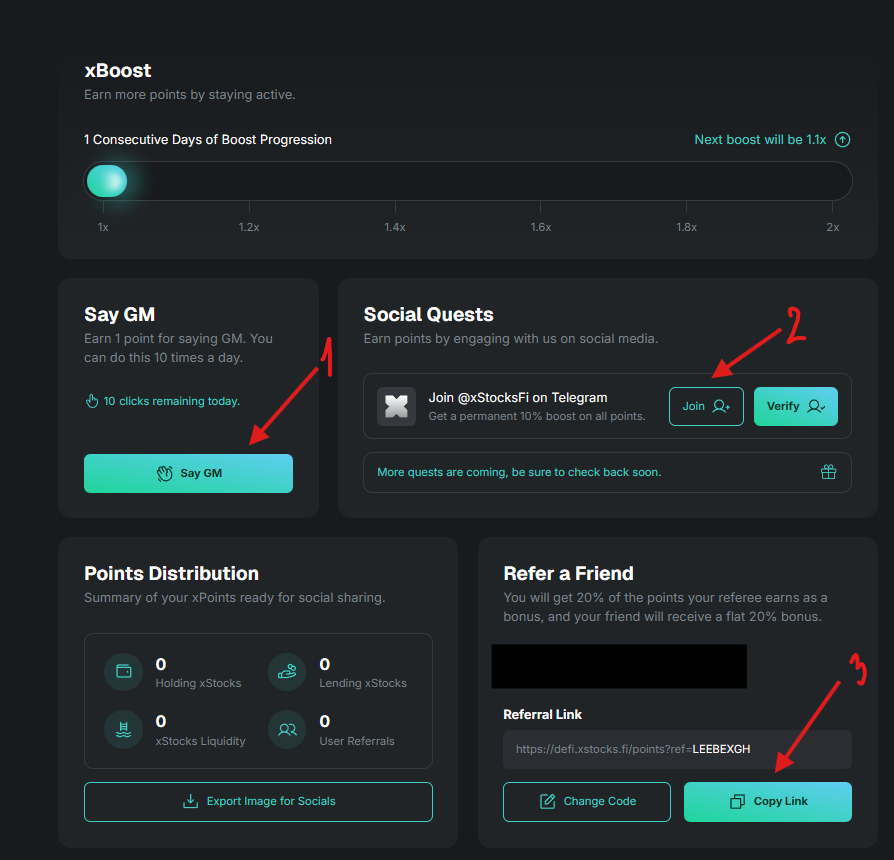
Task: Click the up-arrow icon next to next boost
Action: 842,140
